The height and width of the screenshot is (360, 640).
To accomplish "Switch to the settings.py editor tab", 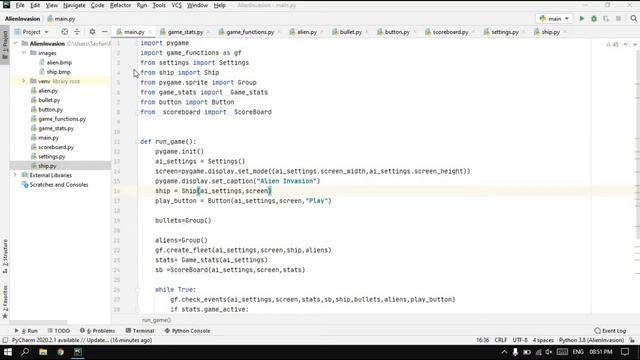I will pos(504,32).
